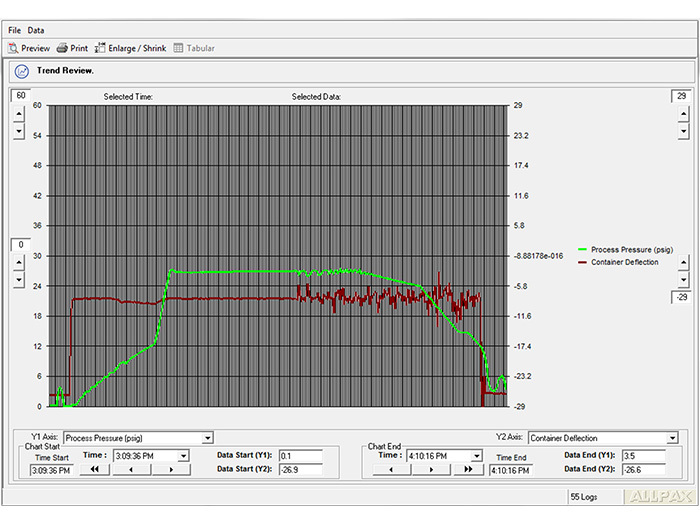The width and height of the screenshot is (700, 525).
Task: Click the Tabular toolbar button
Action: coord(192,48)
